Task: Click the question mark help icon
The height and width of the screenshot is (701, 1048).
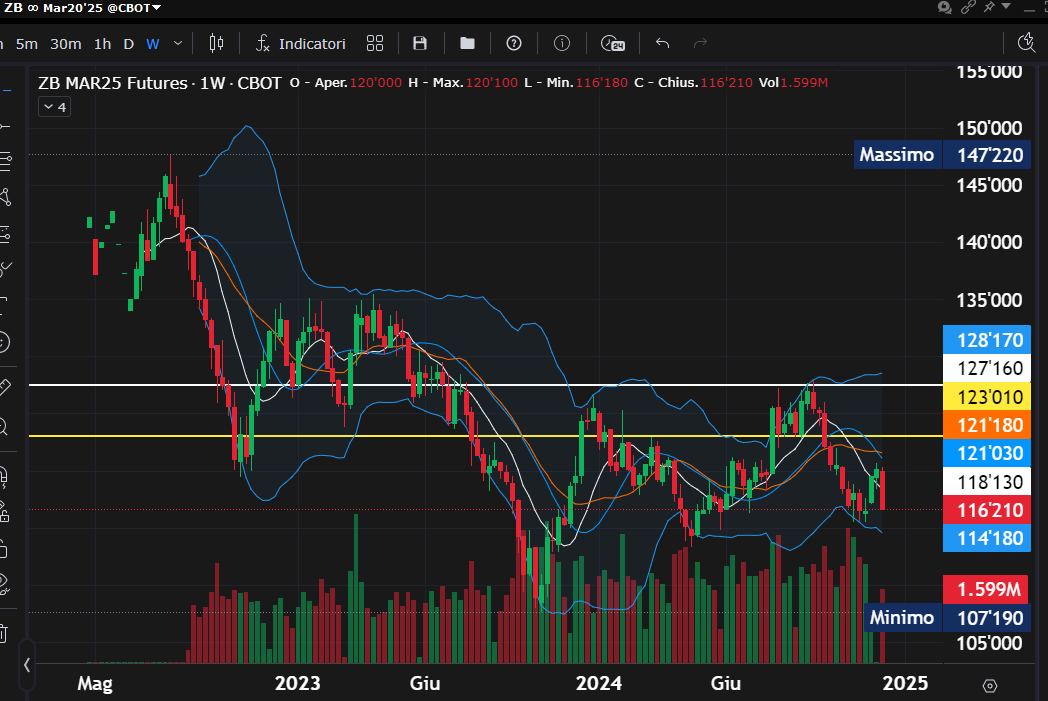Action: (514, 43)
